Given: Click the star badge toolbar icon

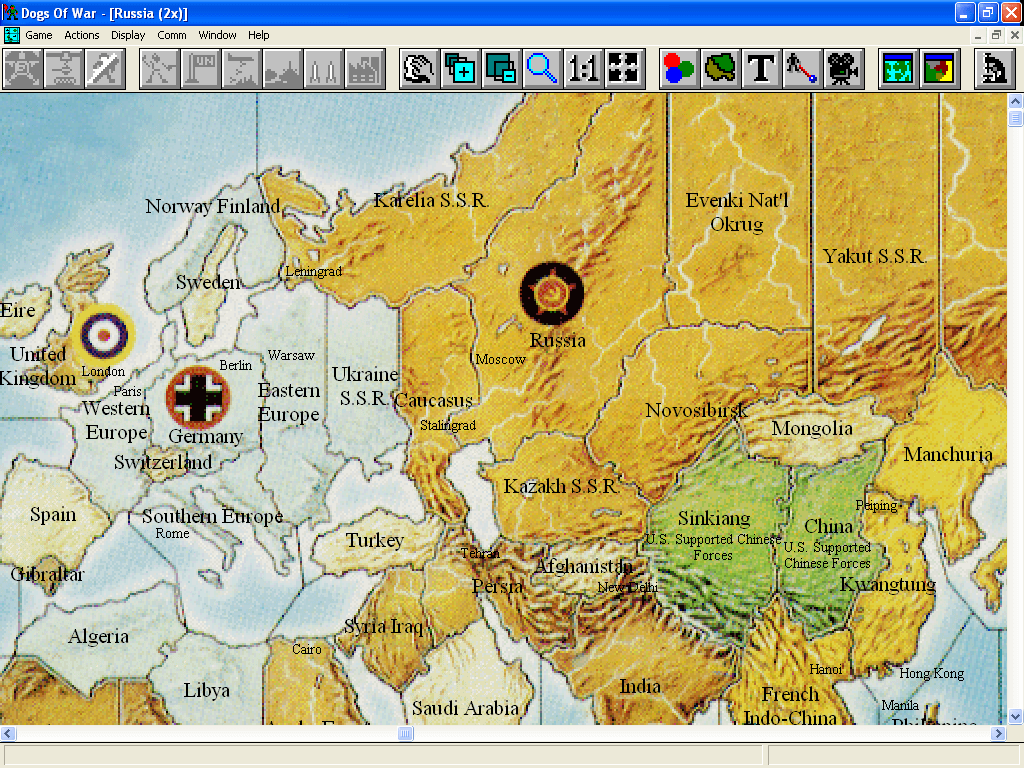Looking at the screenshot, I should pos(23,69).
